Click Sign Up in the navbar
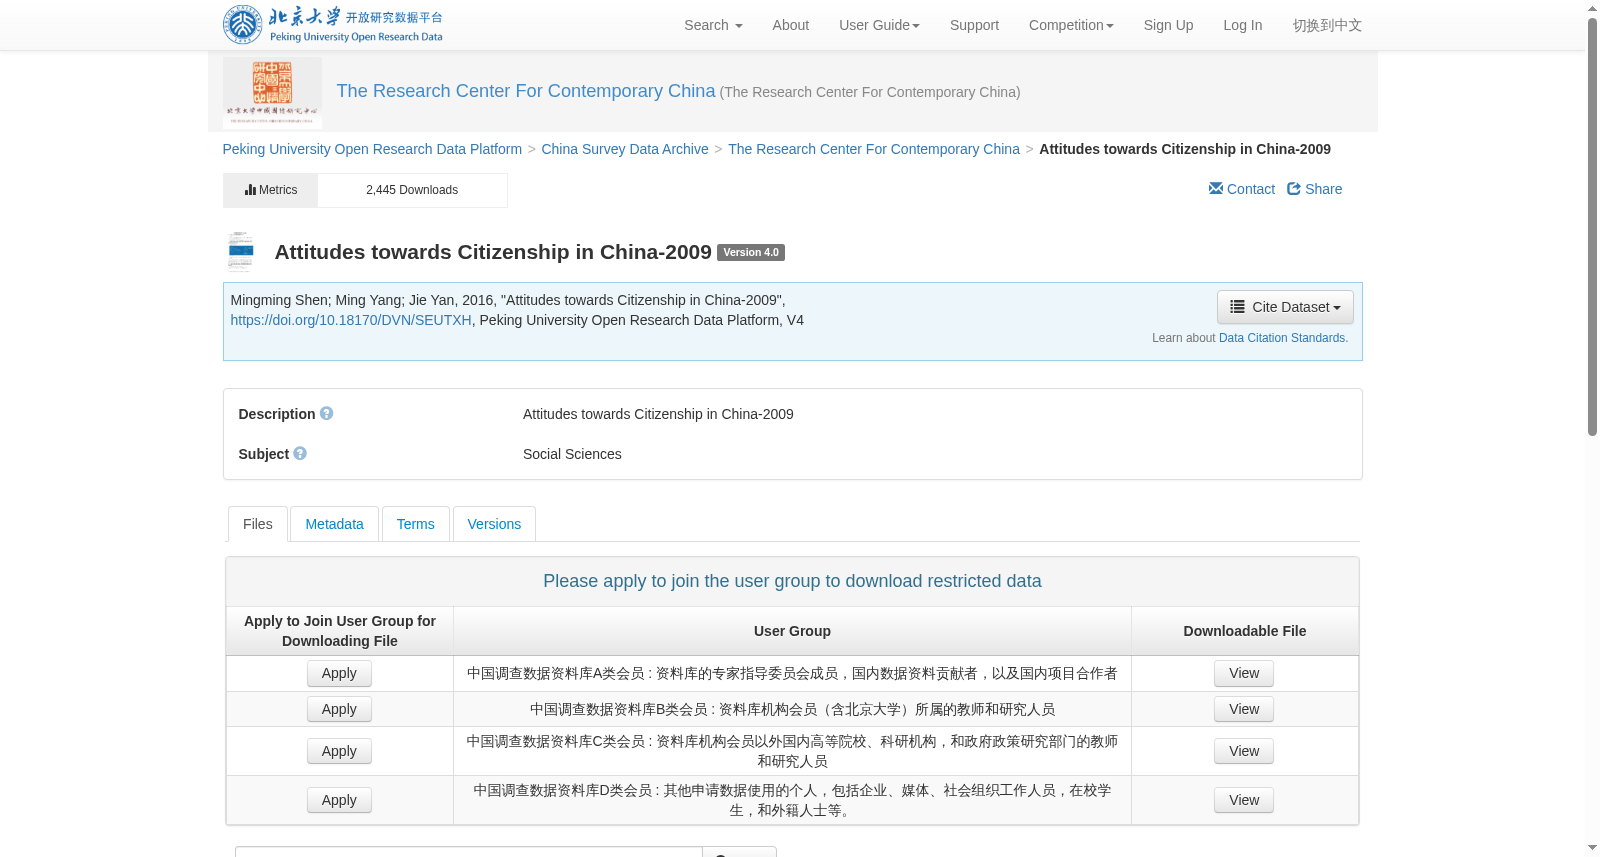The width and height of the screenshot is (1600, 857). pyautogui.click(x=1168, y=25)
